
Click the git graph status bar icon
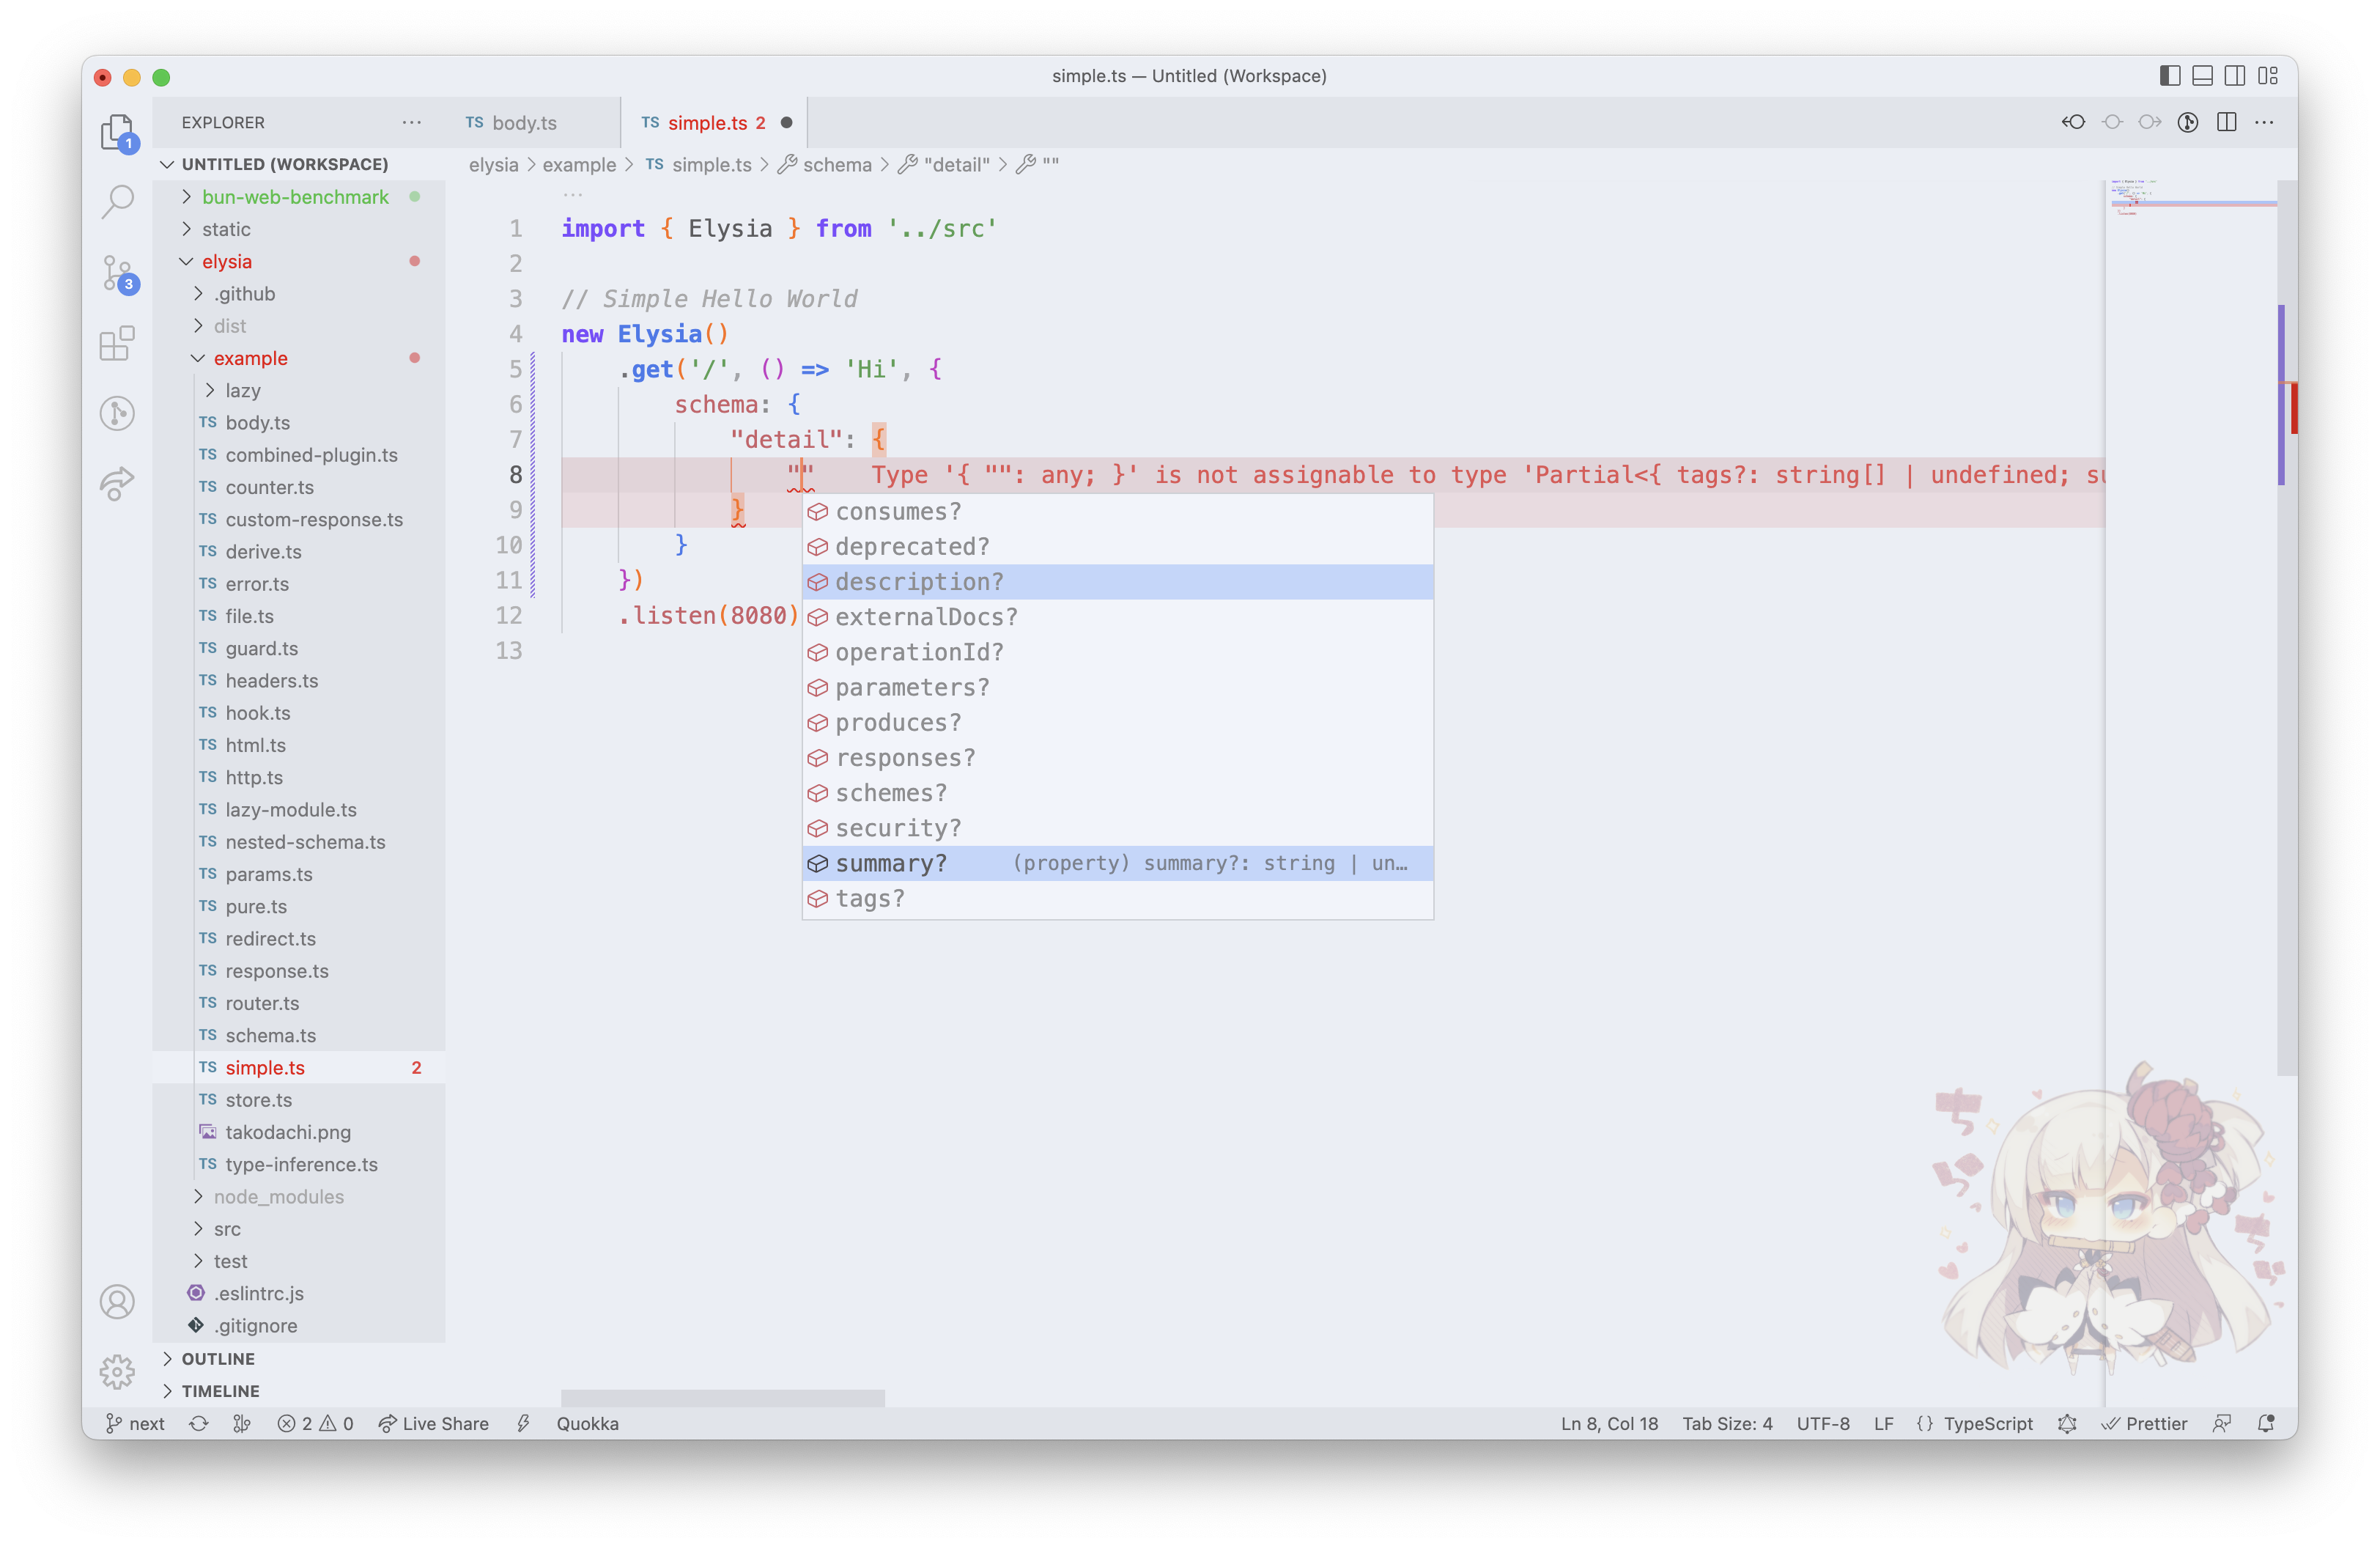coord(241,1423)
